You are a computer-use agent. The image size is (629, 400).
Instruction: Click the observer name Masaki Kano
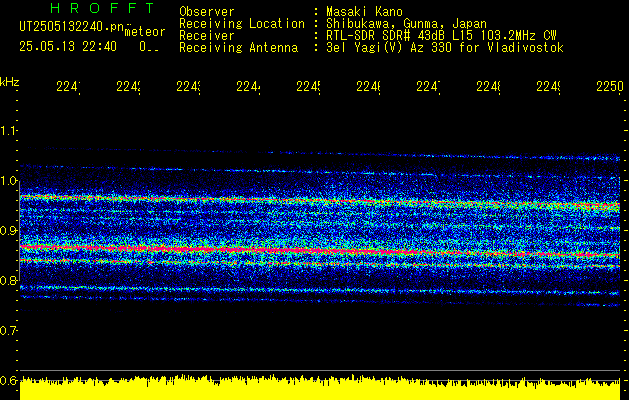pos(364,11)
